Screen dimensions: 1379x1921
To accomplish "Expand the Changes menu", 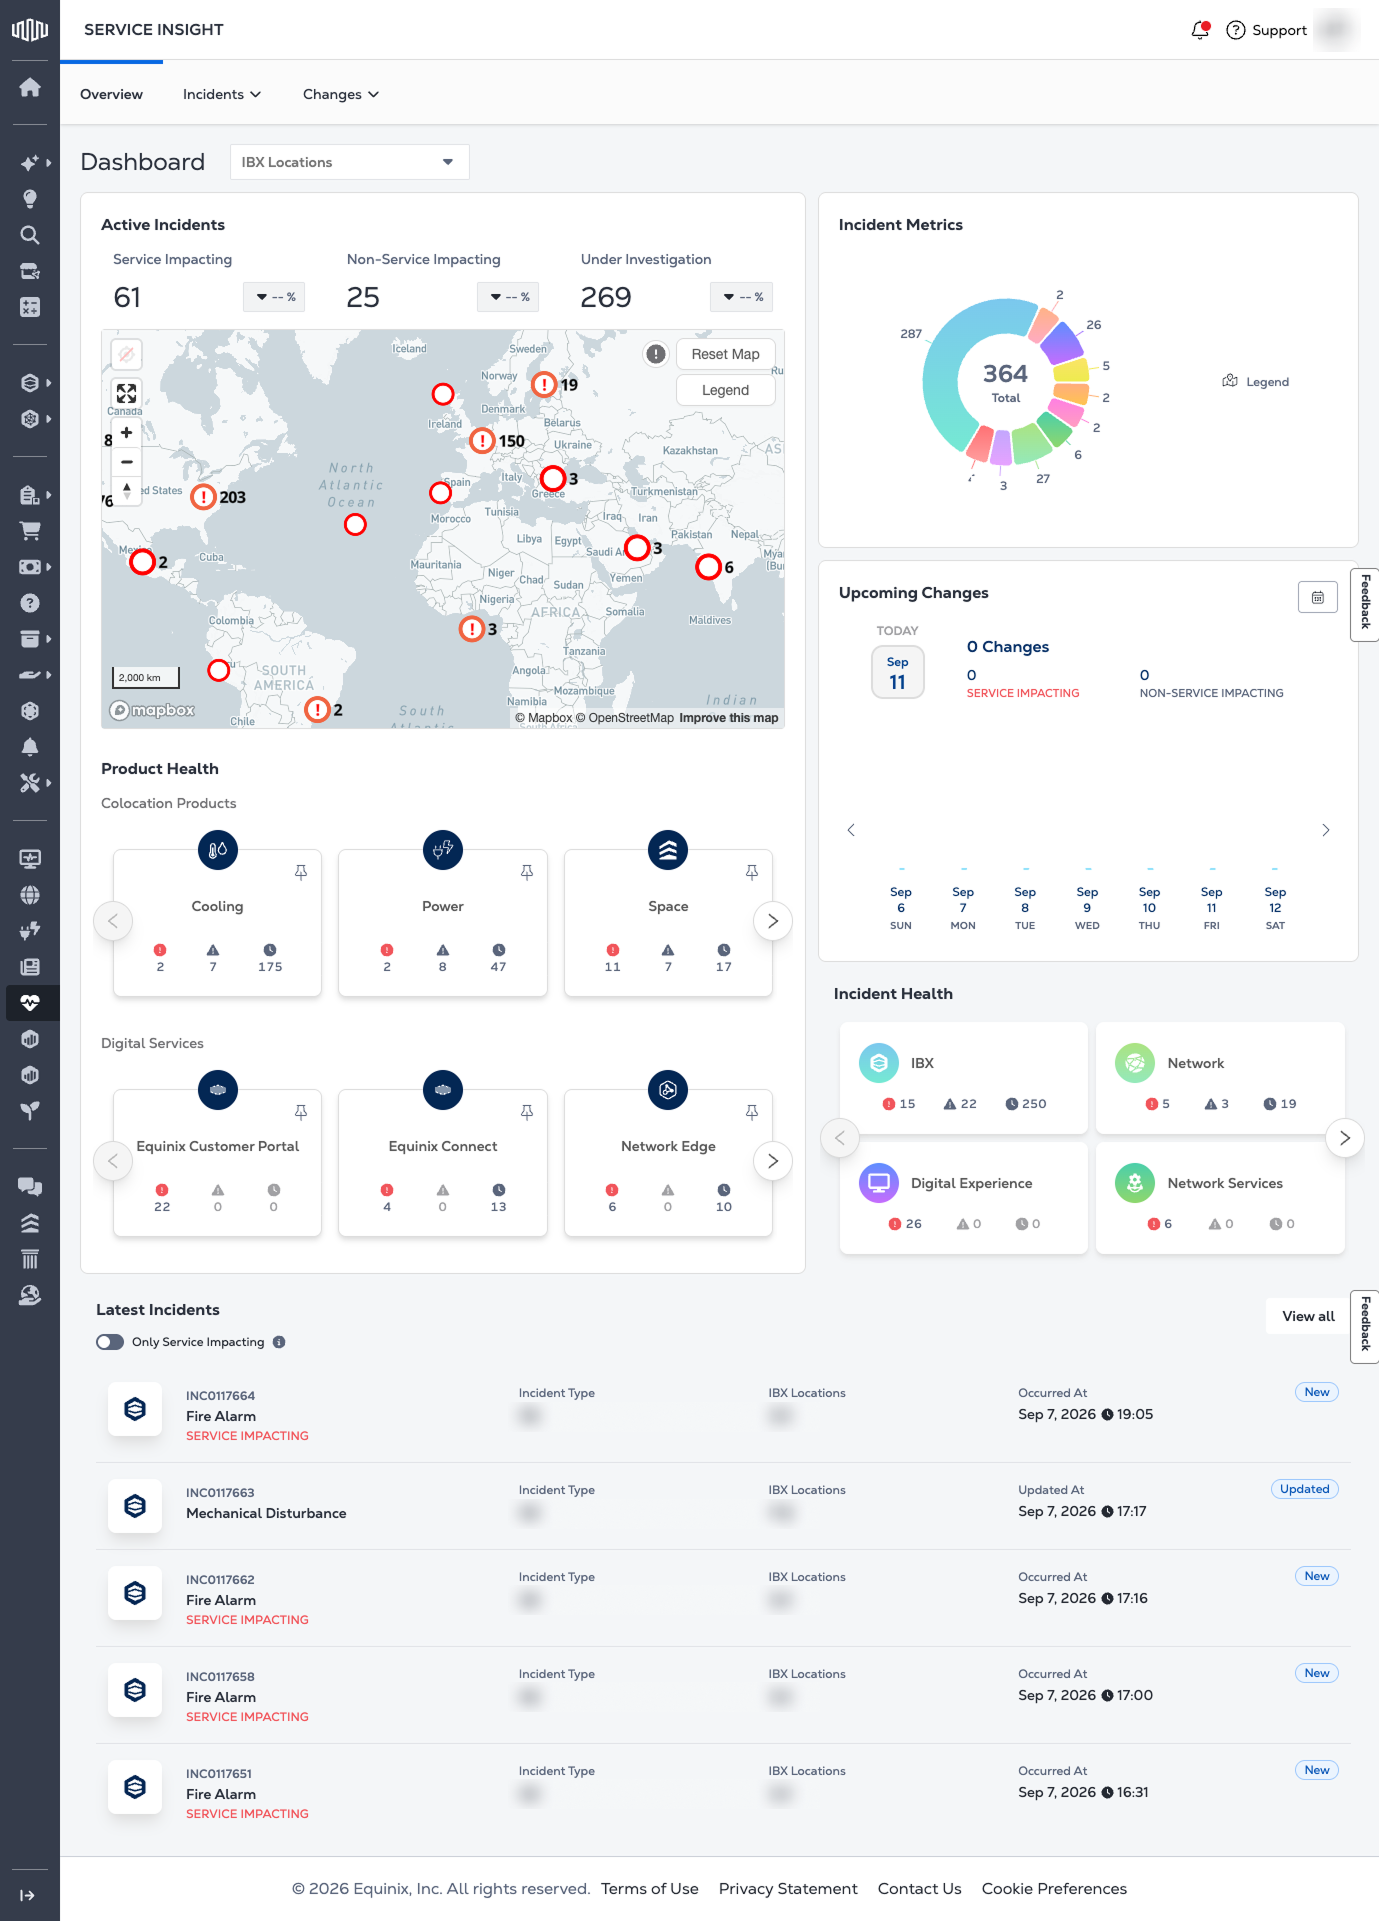I will 341,94.
